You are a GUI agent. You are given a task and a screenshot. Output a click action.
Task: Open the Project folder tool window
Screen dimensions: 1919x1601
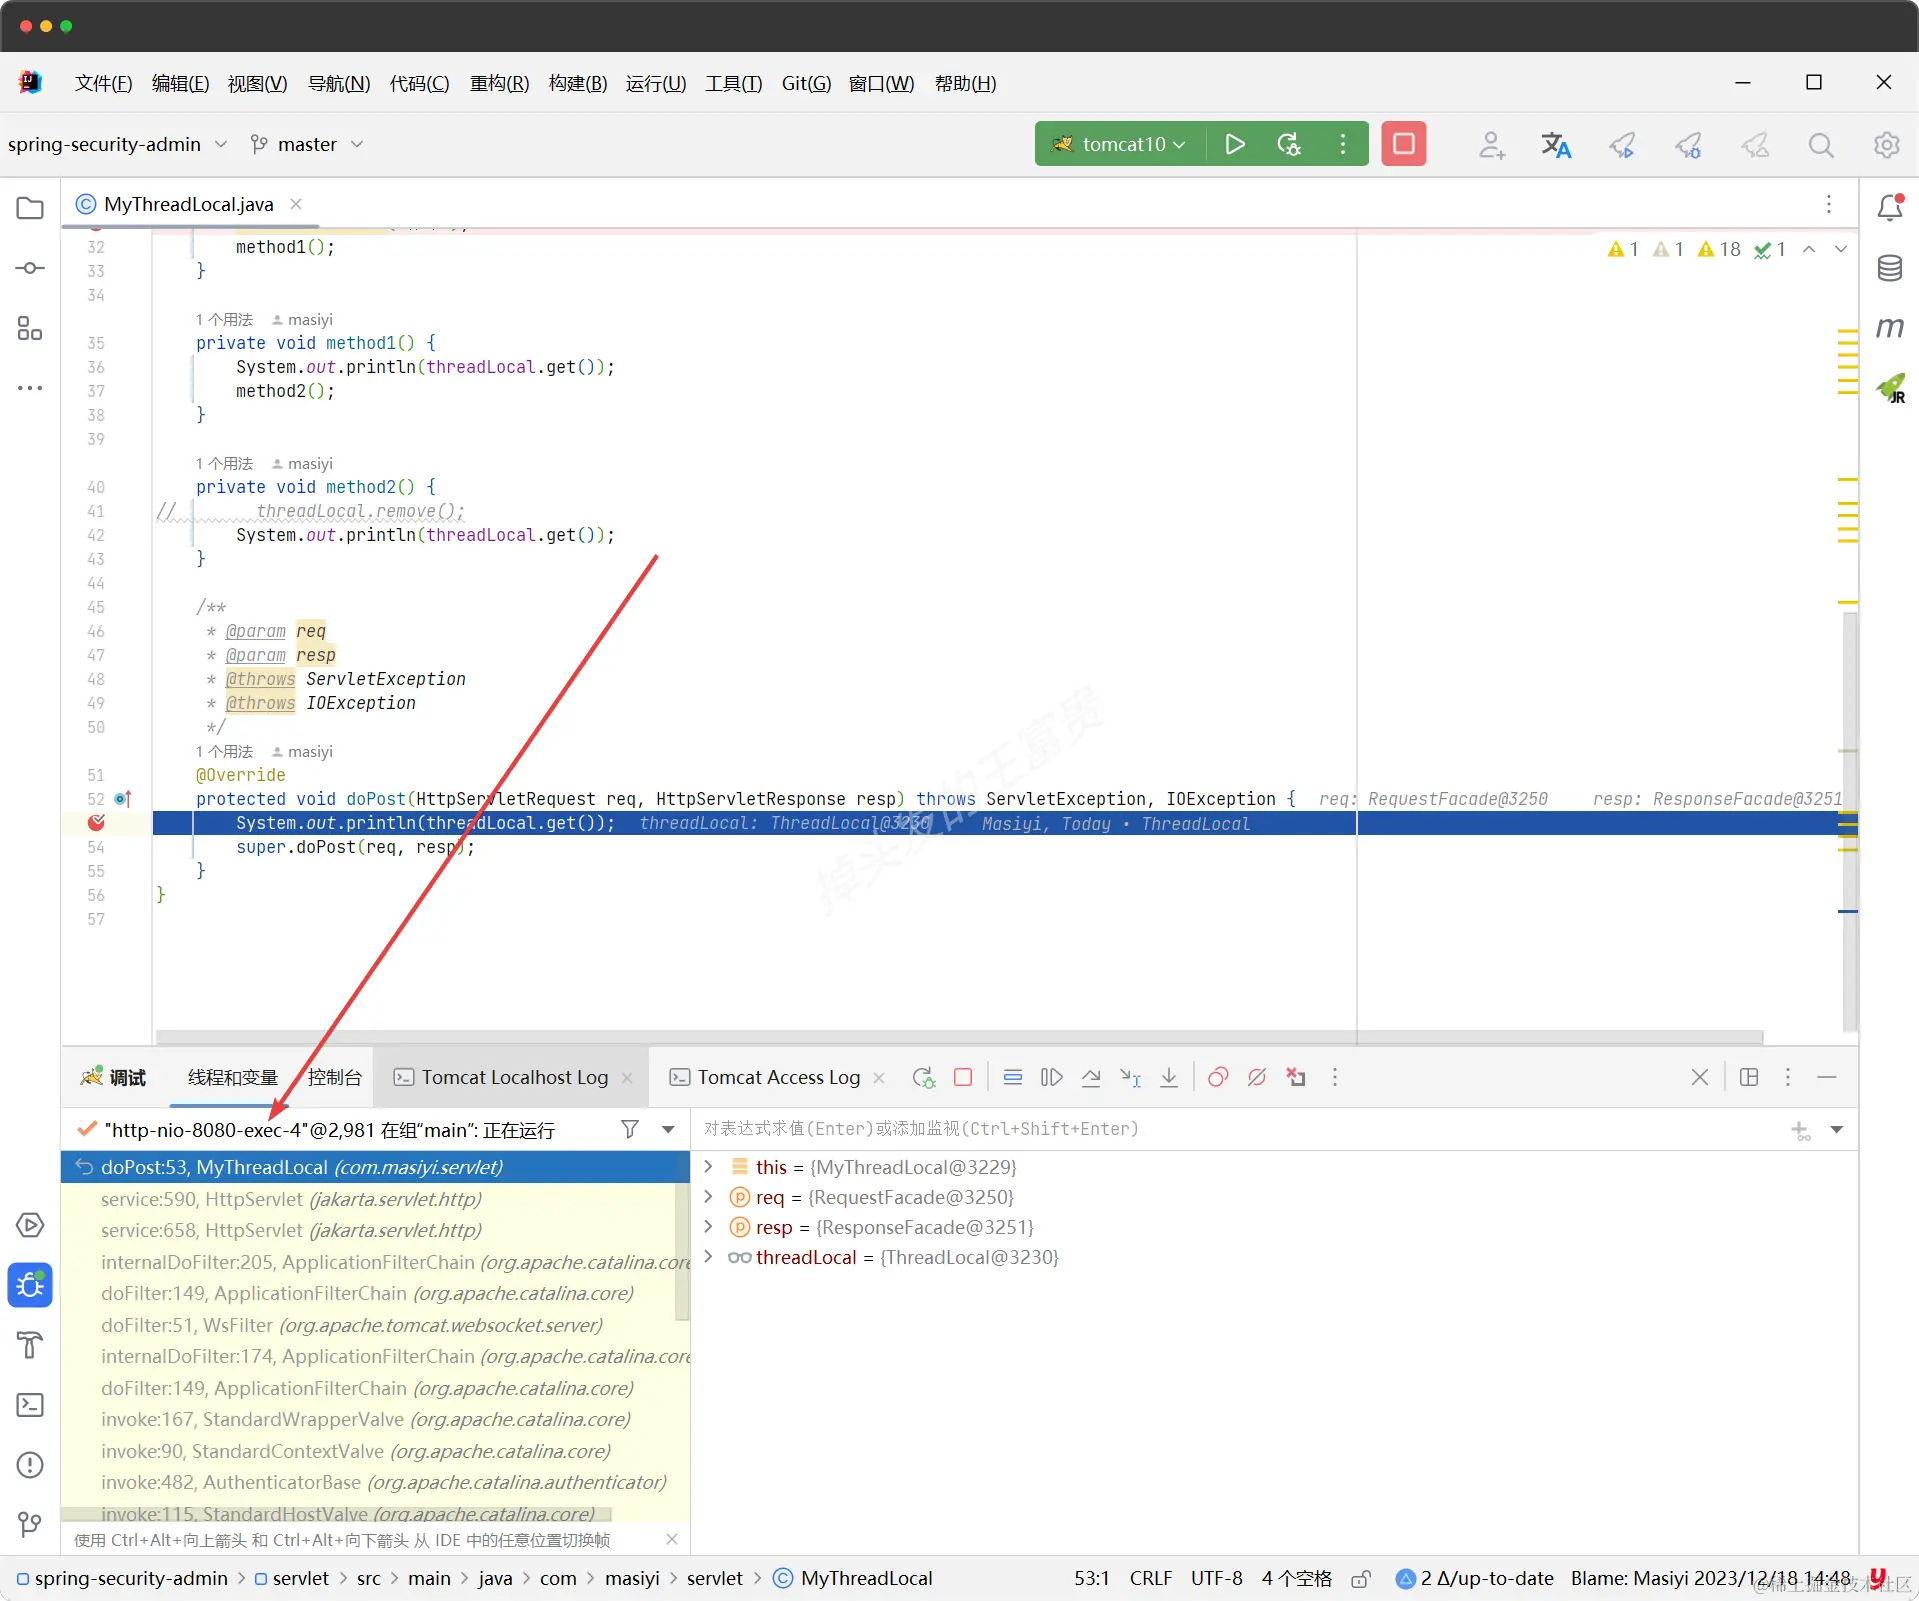click(30, 208)
